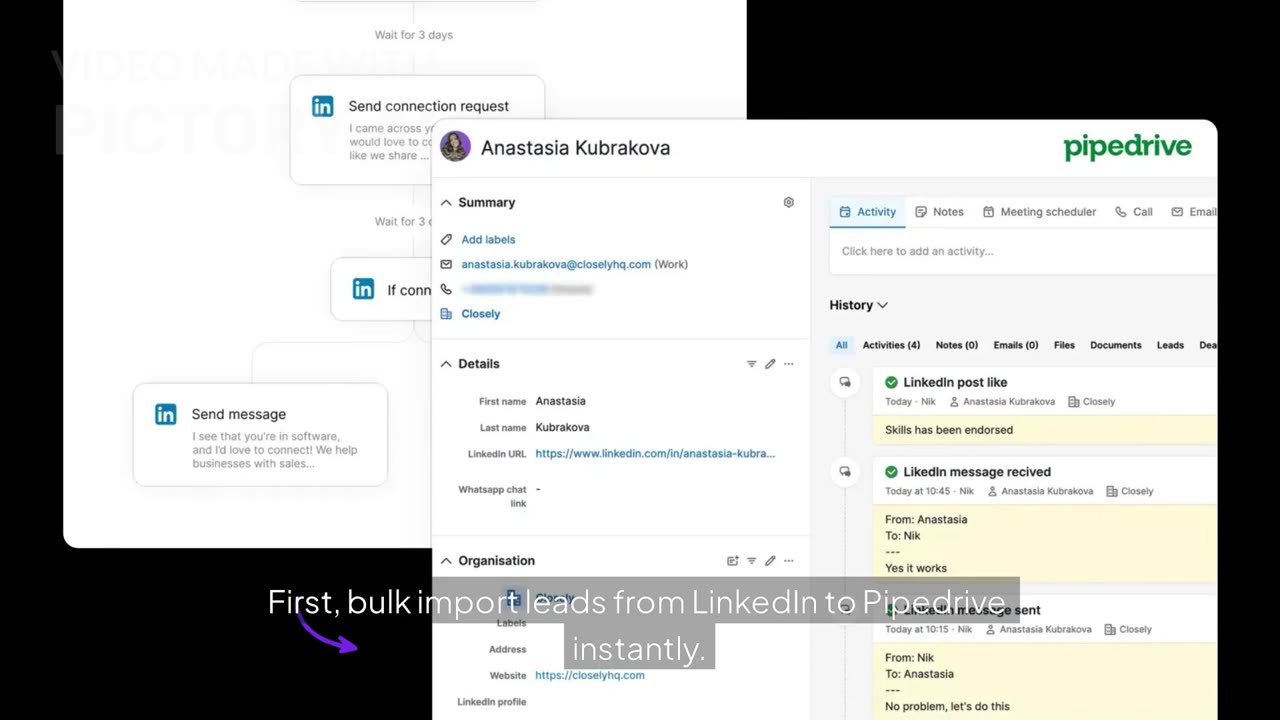Click the Last name value Kubrakova
This screenshot has width=1280, height=720.
click(562, 427)
